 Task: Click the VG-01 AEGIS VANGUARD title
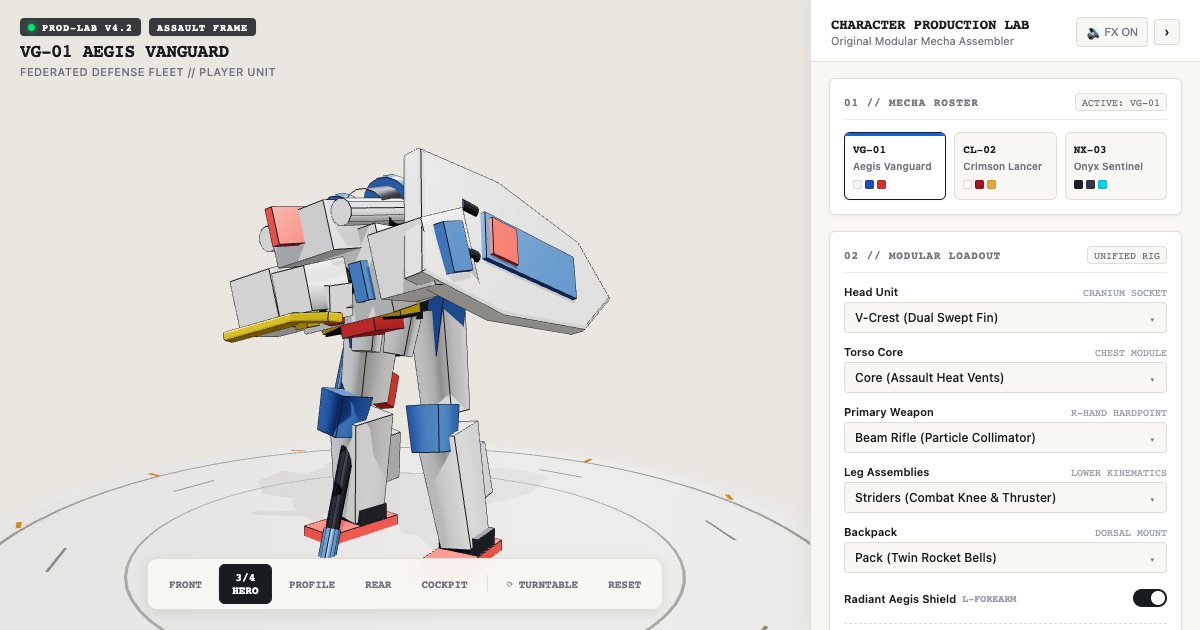[125, 52]
